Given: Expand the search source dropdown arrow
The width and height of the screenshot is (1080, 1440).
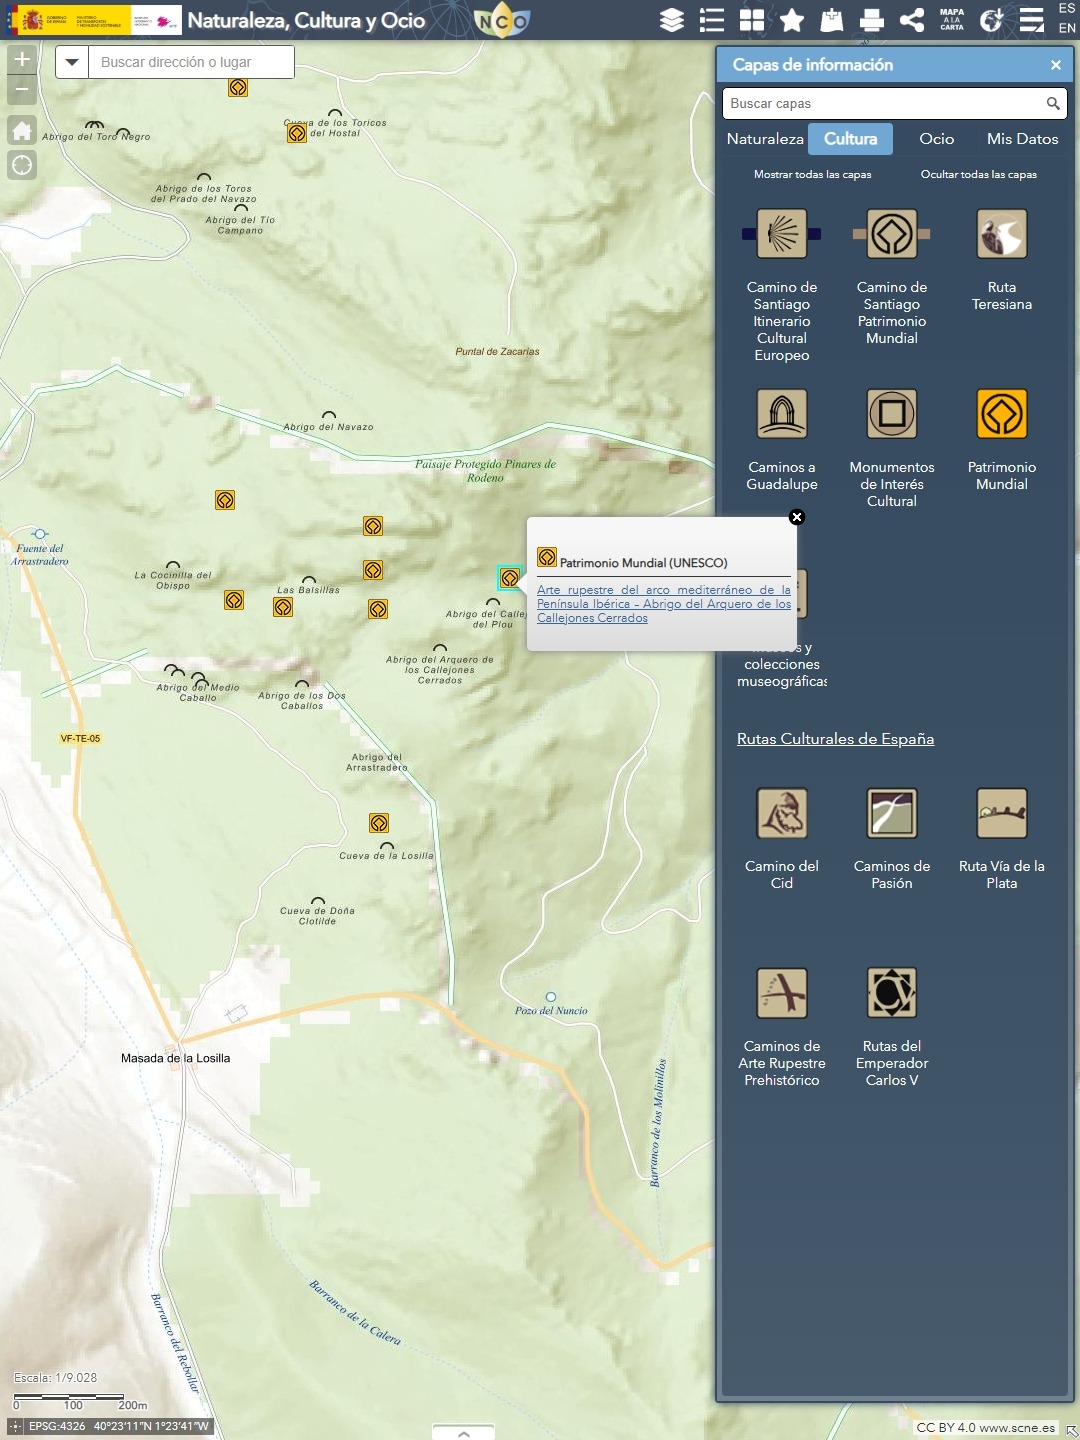Looking at the screenshot, I should (72, 62).
